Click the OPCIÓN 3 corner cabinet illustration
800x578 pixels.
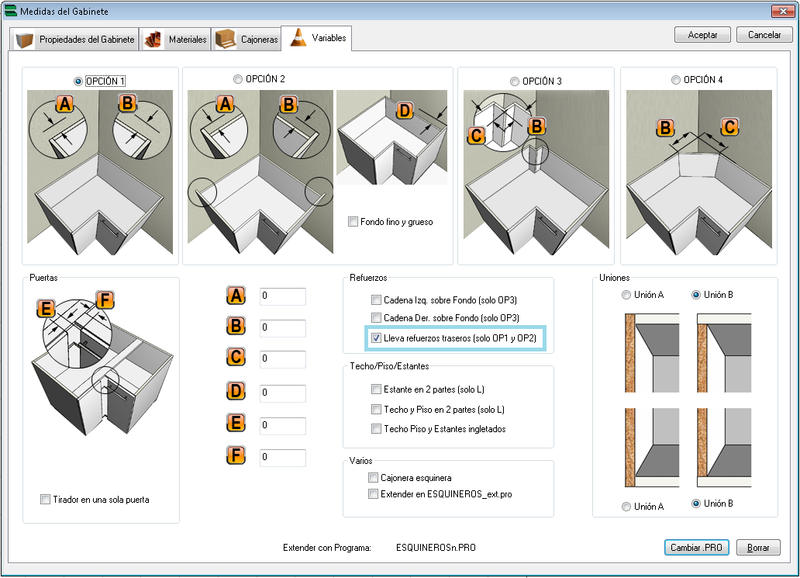coord(536,172)
